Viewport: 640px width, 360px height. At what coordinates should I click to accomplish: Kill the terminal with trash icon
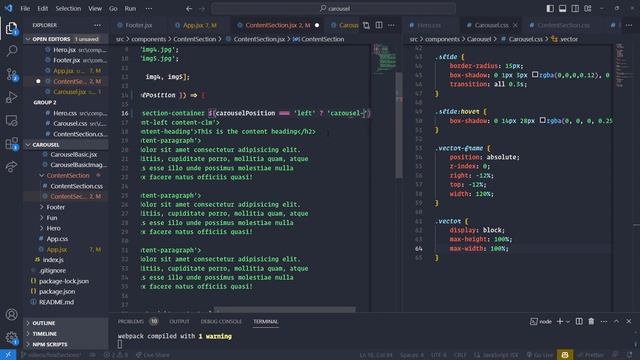pyautogui.click(x=591, y=322)
